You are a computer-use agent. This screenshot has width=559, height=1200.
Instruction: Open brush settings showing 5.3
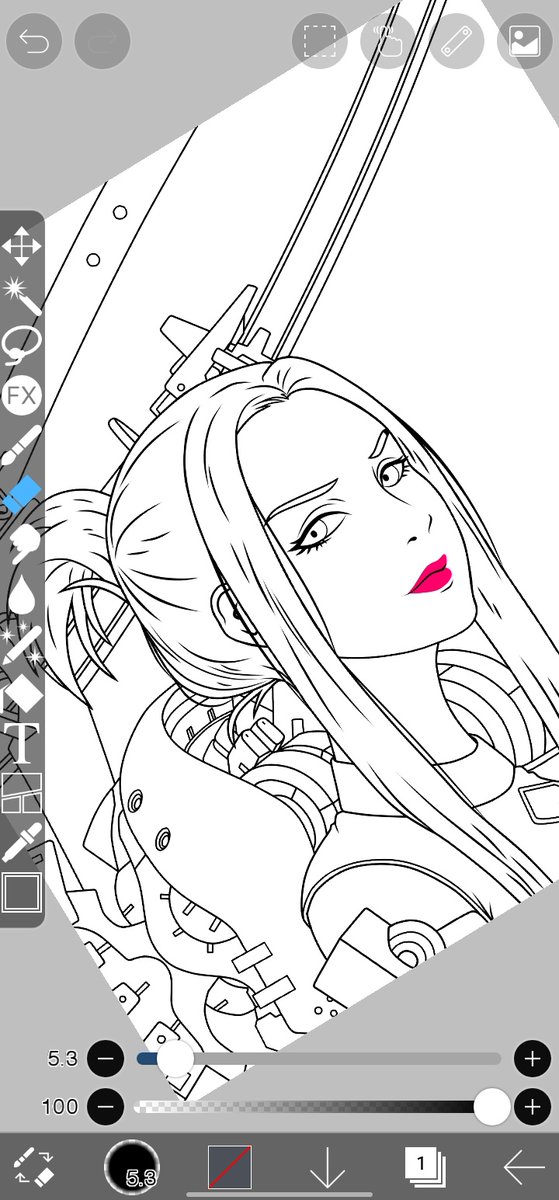133,1166
